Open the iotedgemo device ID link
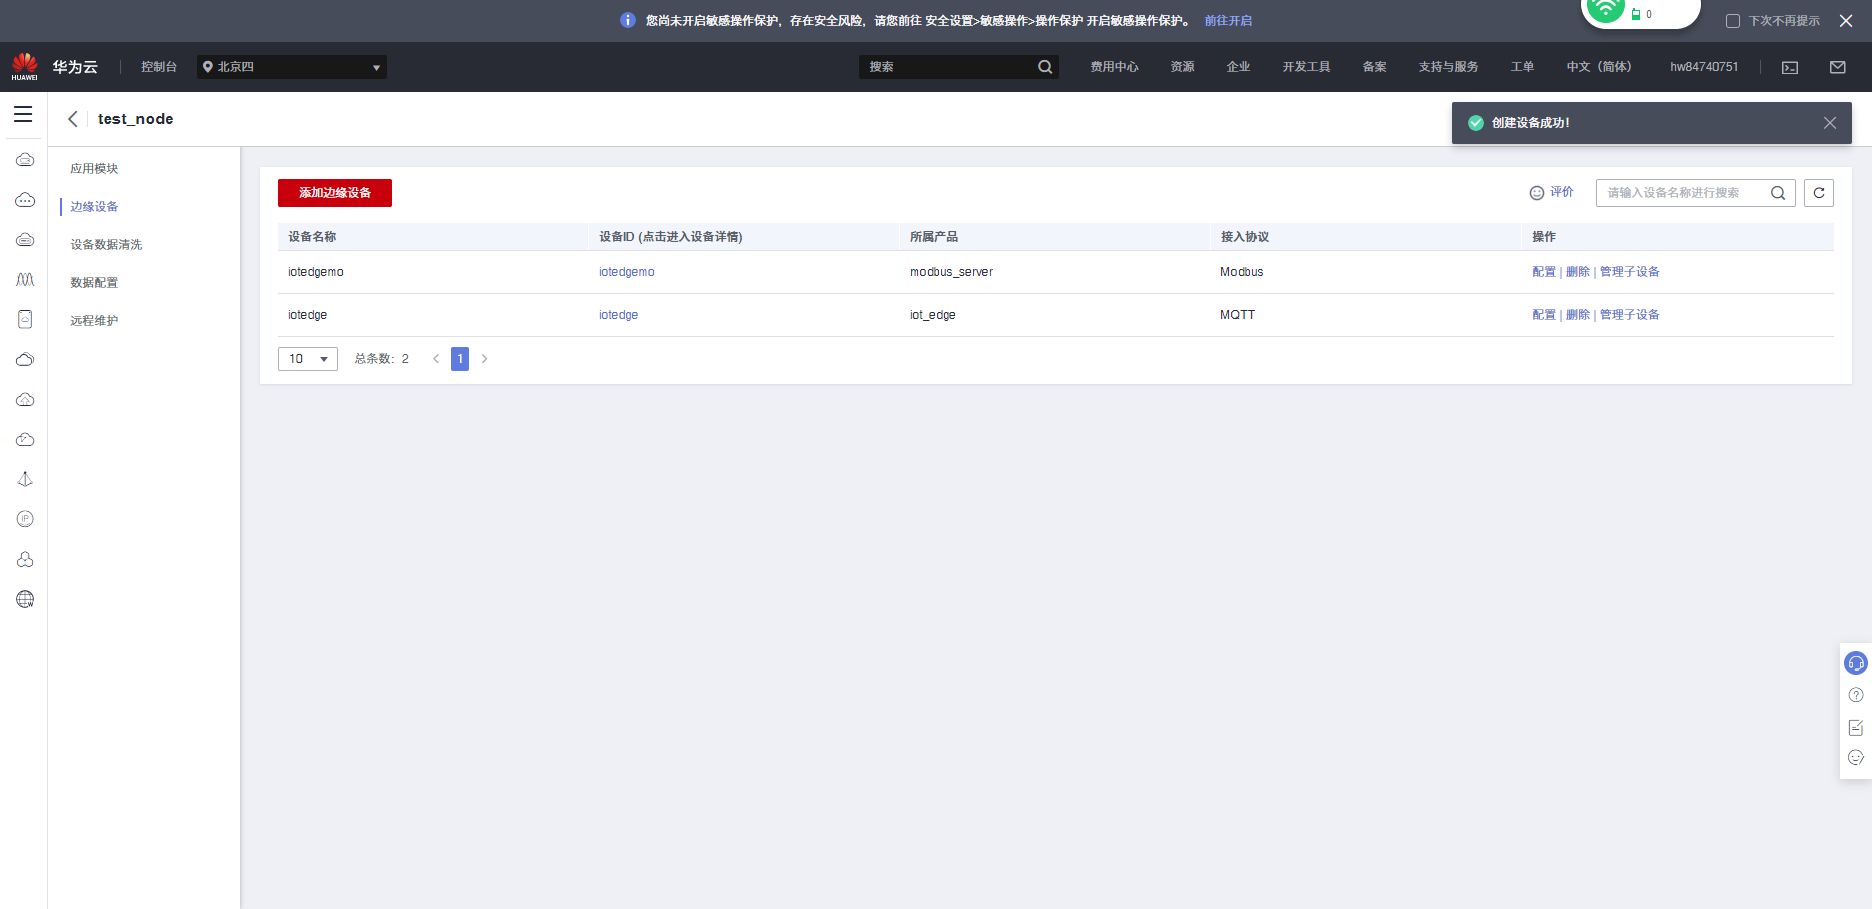 click(627, 272)
